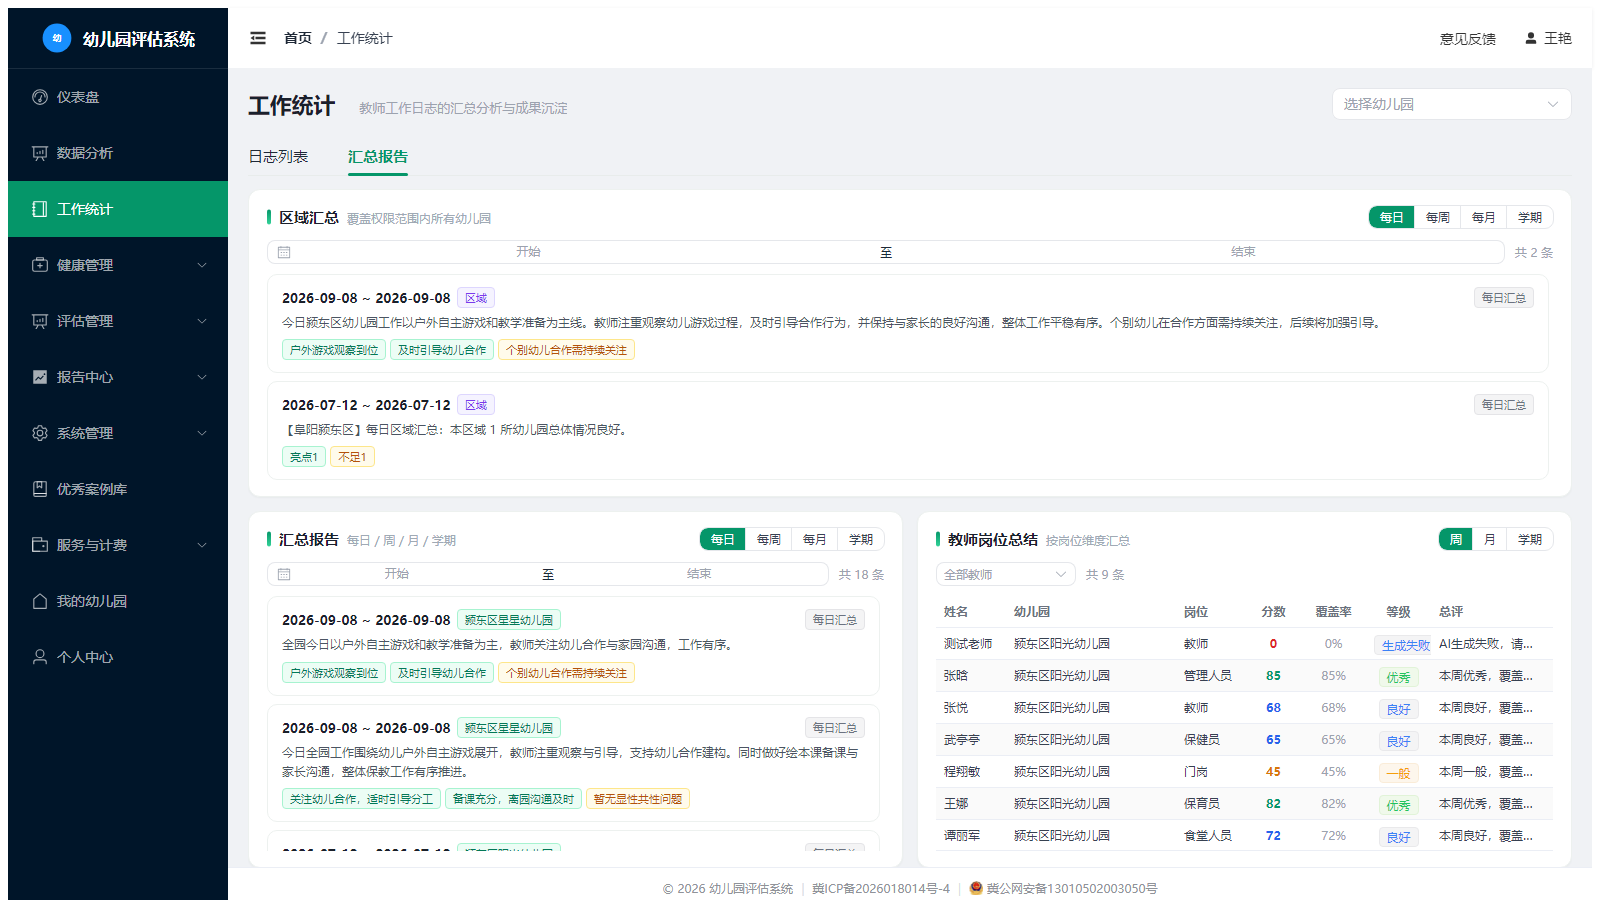Expand the 服务与计费 submenu chevron
Screen dimensions: 1600x900
point(202,545)
